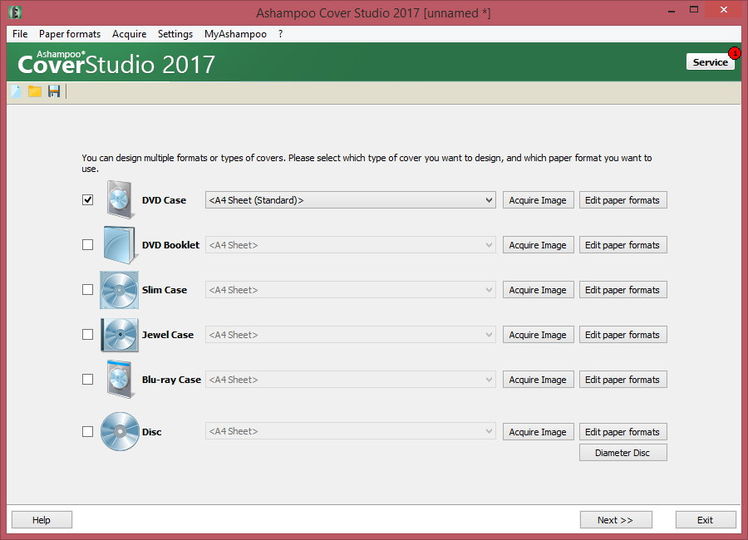Click the DVD Case cover icon
Image resolution: width=748 pixels, height=540 pixels.
[x=120, y=199]
